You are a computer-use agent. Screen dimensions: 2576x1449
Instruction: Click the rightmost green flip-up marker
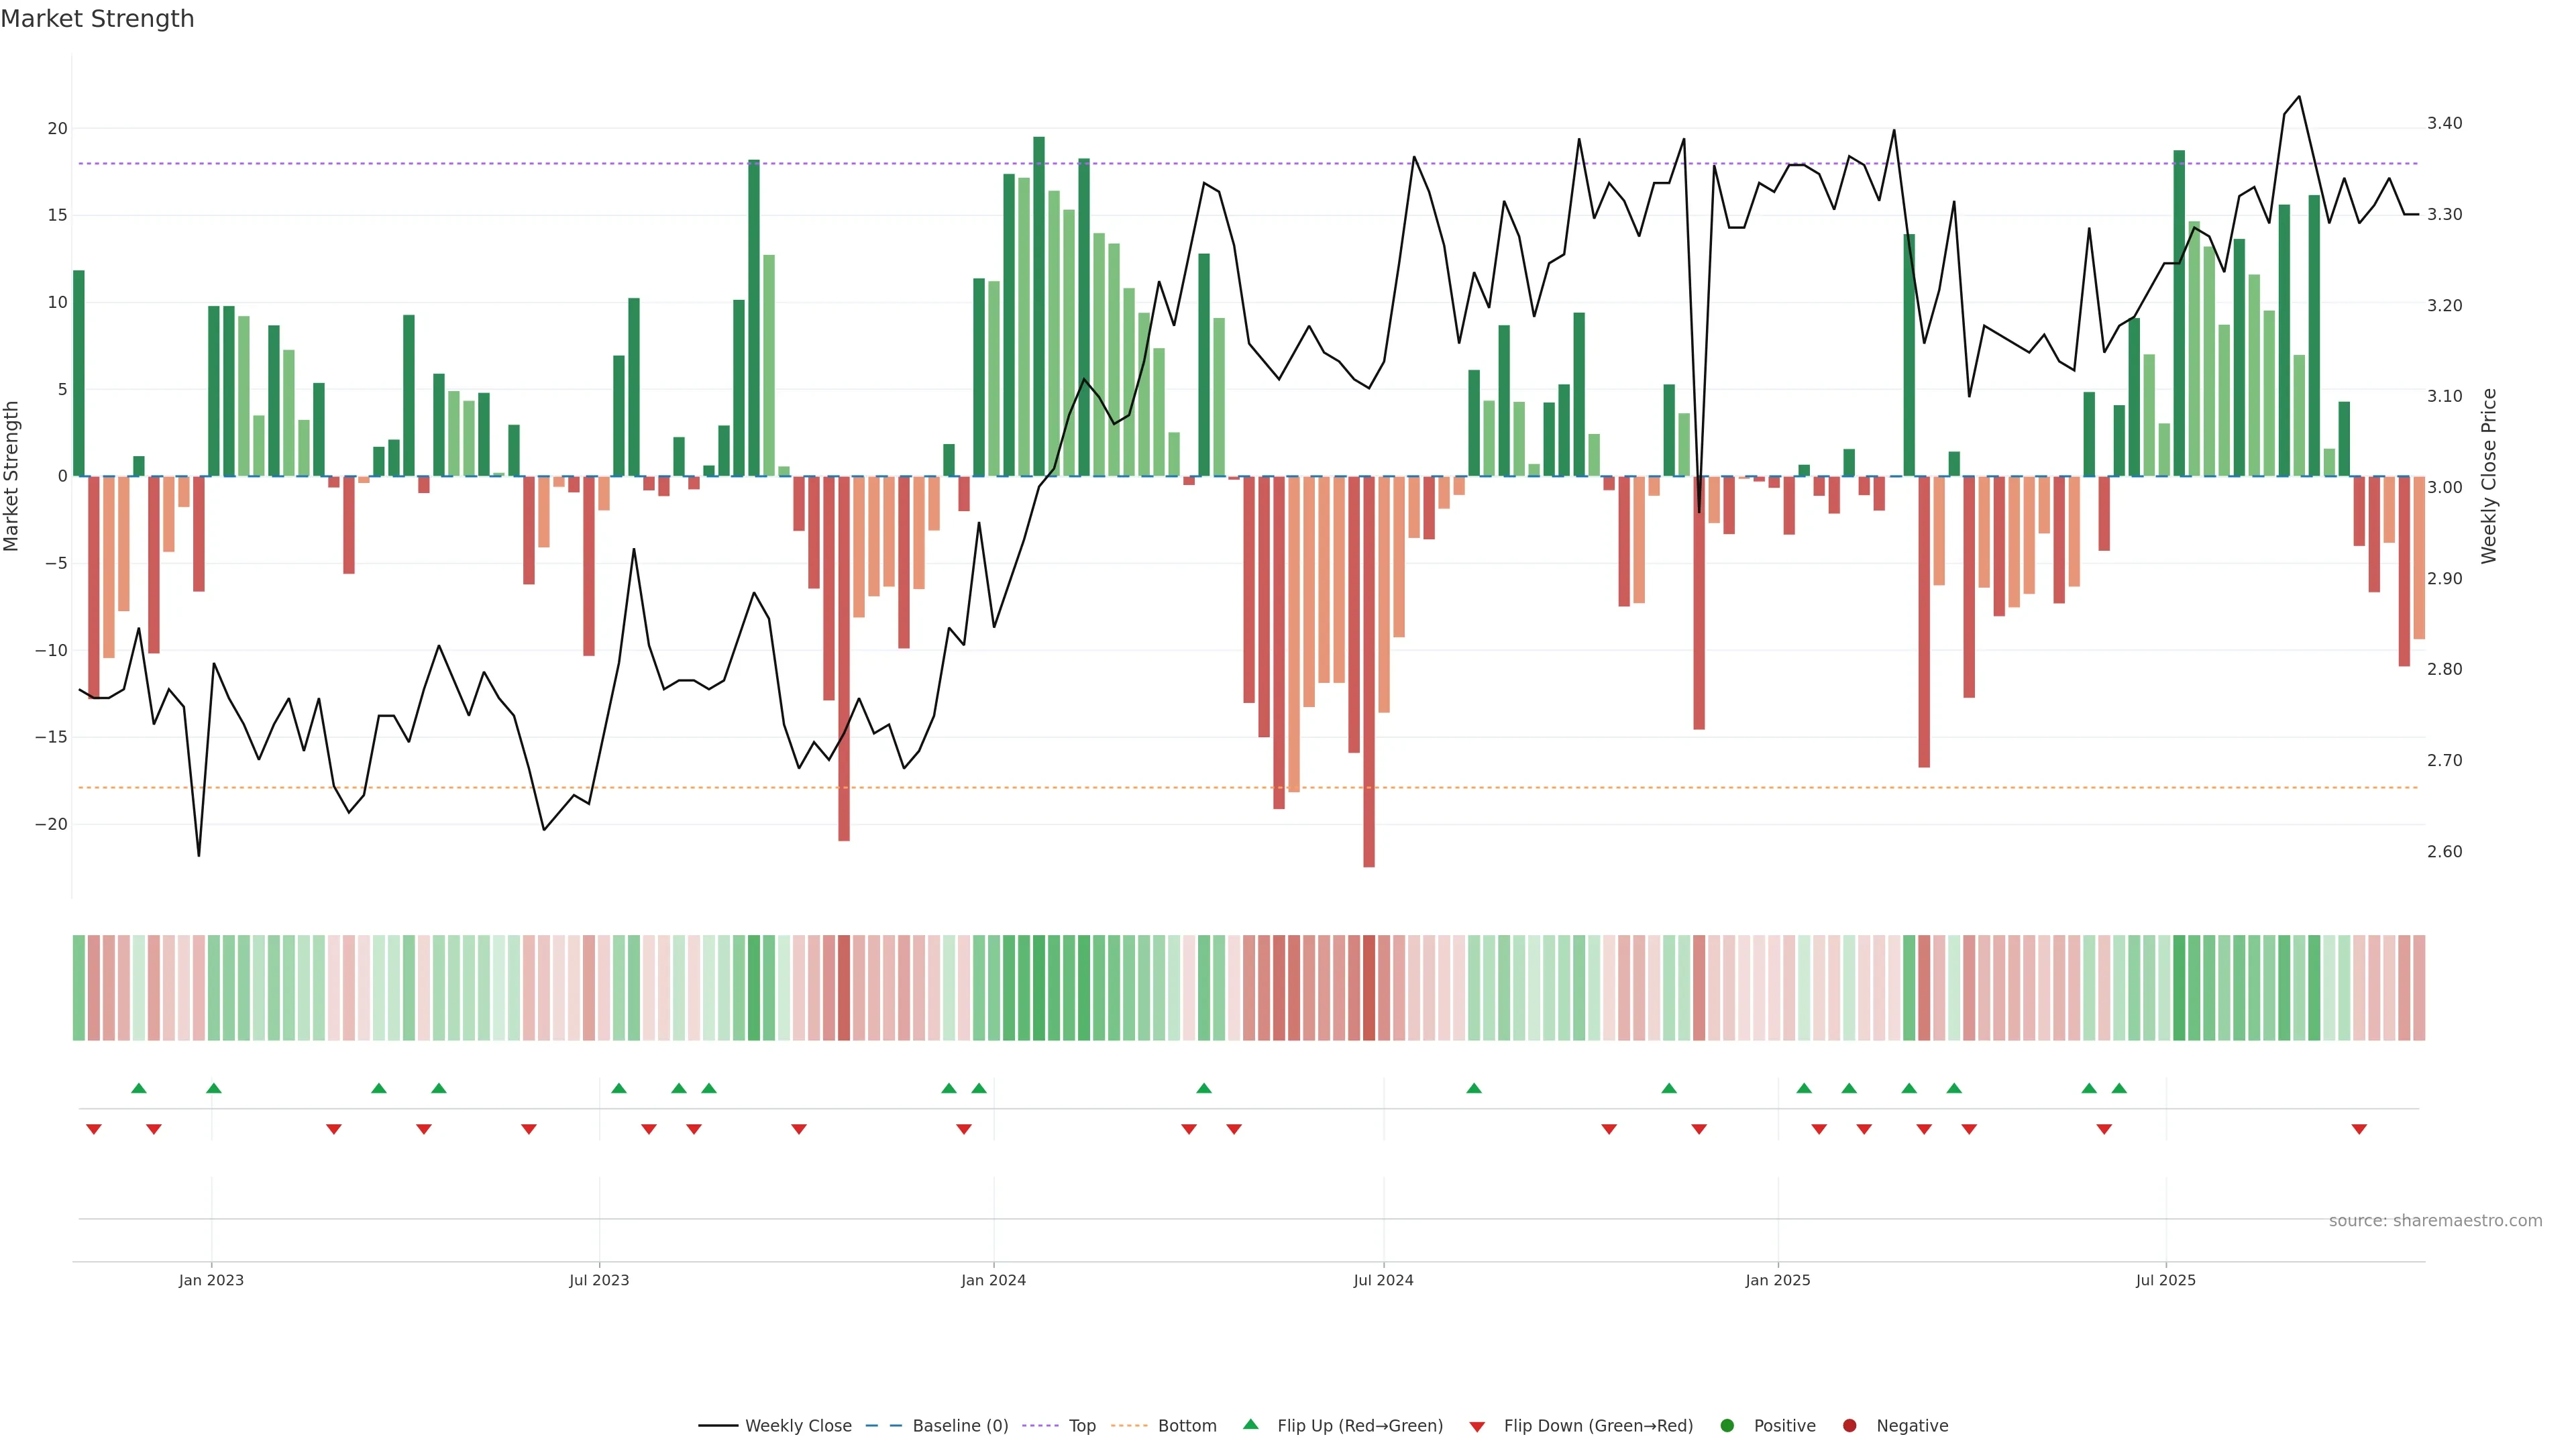2119,1088
